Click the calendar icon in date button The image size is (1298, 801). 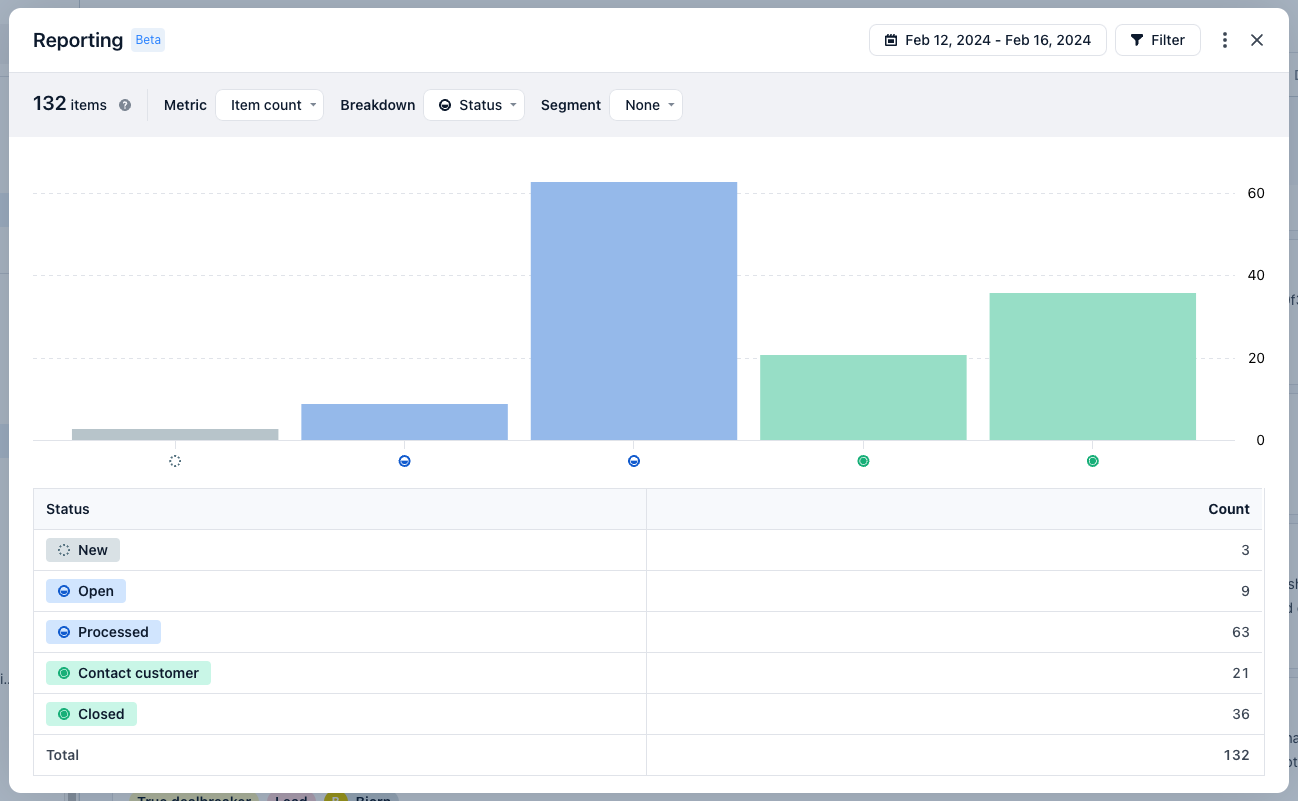pos(891,40)
